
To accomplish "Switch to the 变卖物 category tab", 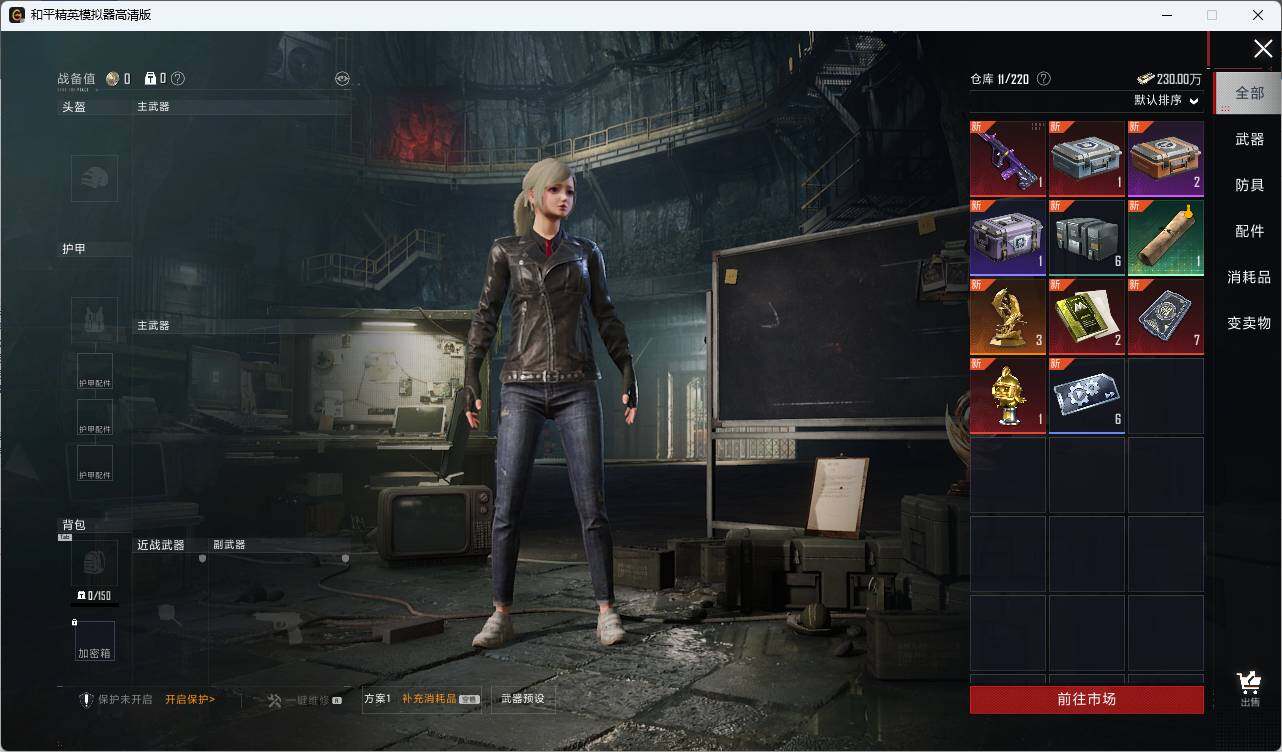I will pyautogui.click(x=1249, y=323).
